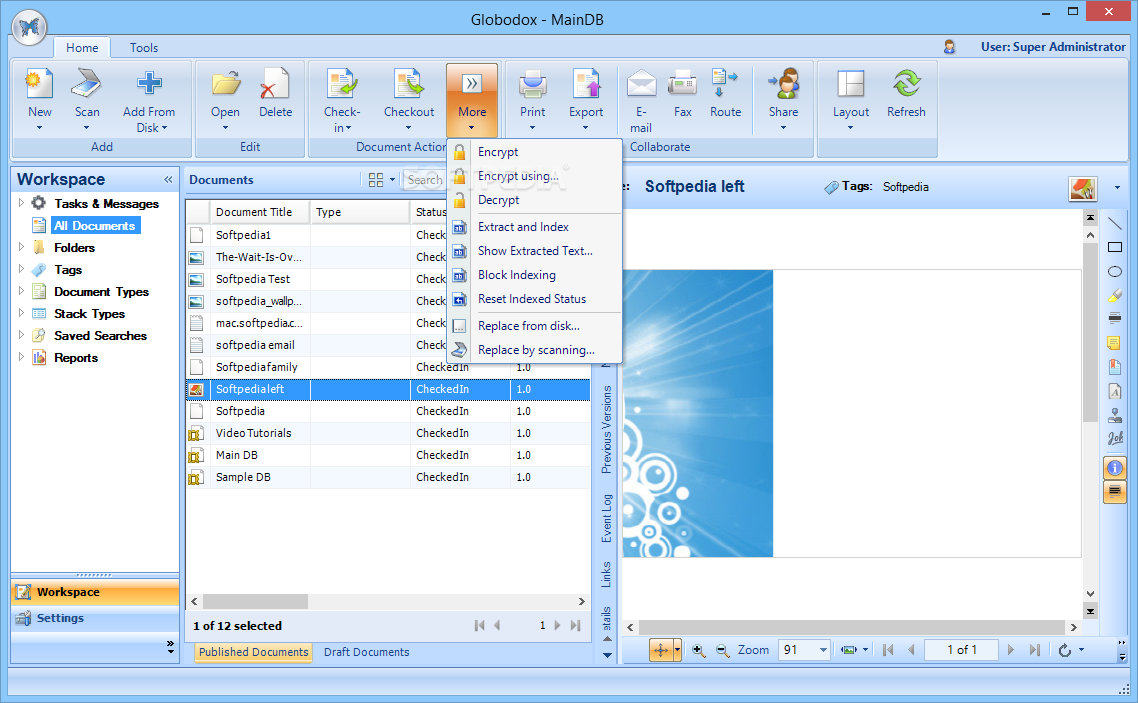Click the New document icon

39,83
